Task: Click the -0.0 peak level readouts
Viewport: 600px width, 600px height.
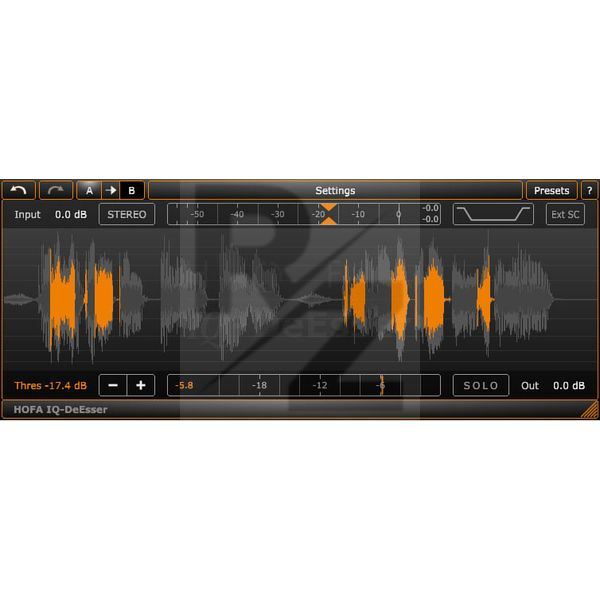Action: tap(430, 214)
